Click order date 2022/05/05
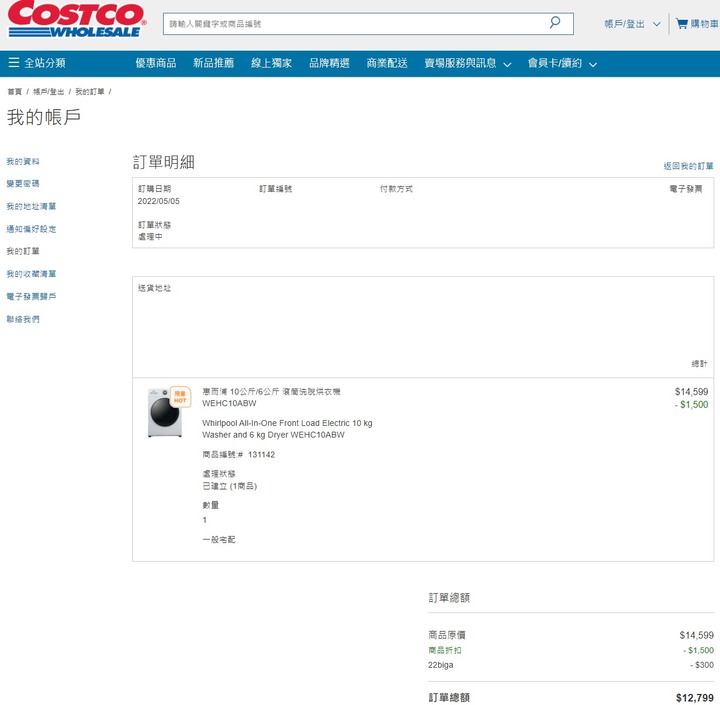Screen dimensions: 720x705 pos(158,201)
